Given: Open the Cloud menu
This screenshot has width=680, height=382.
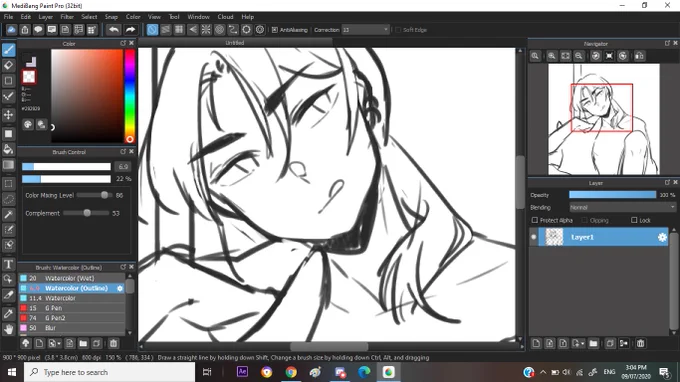Looking at the screenshot, I should 225,17.
